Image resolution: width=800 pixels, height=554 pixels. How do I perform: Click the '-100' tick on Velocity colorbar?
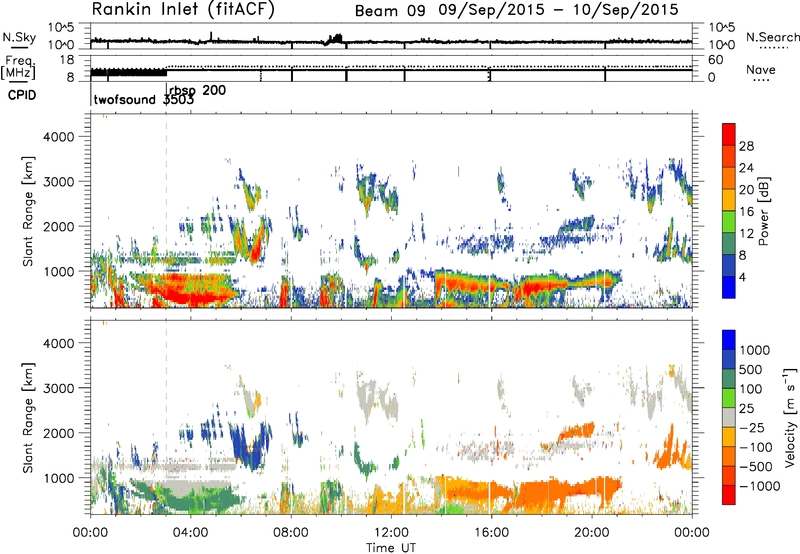[755, 447]
